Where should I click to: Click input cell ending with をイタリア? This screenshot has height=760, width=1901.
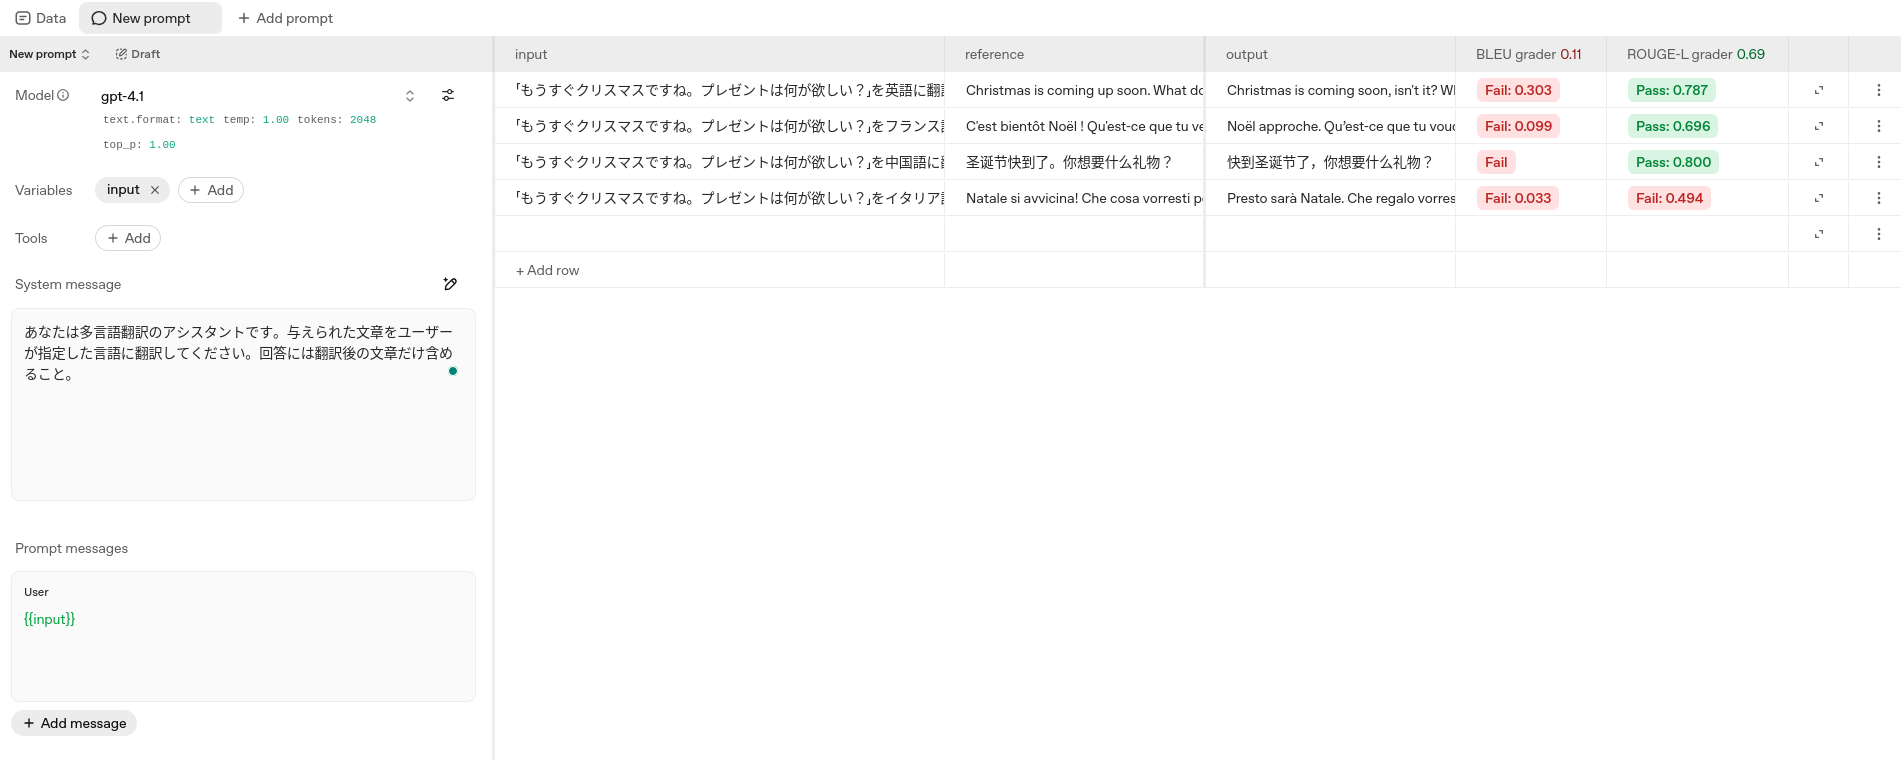pyautogui.click(x=719, y=198)
